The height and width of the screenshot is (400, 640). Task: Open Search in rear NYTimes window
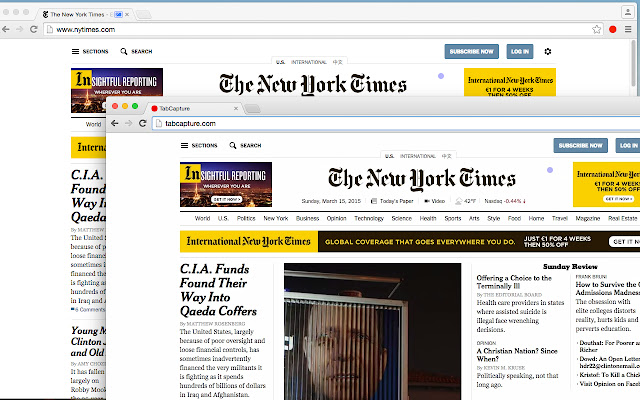pos(136,51)
